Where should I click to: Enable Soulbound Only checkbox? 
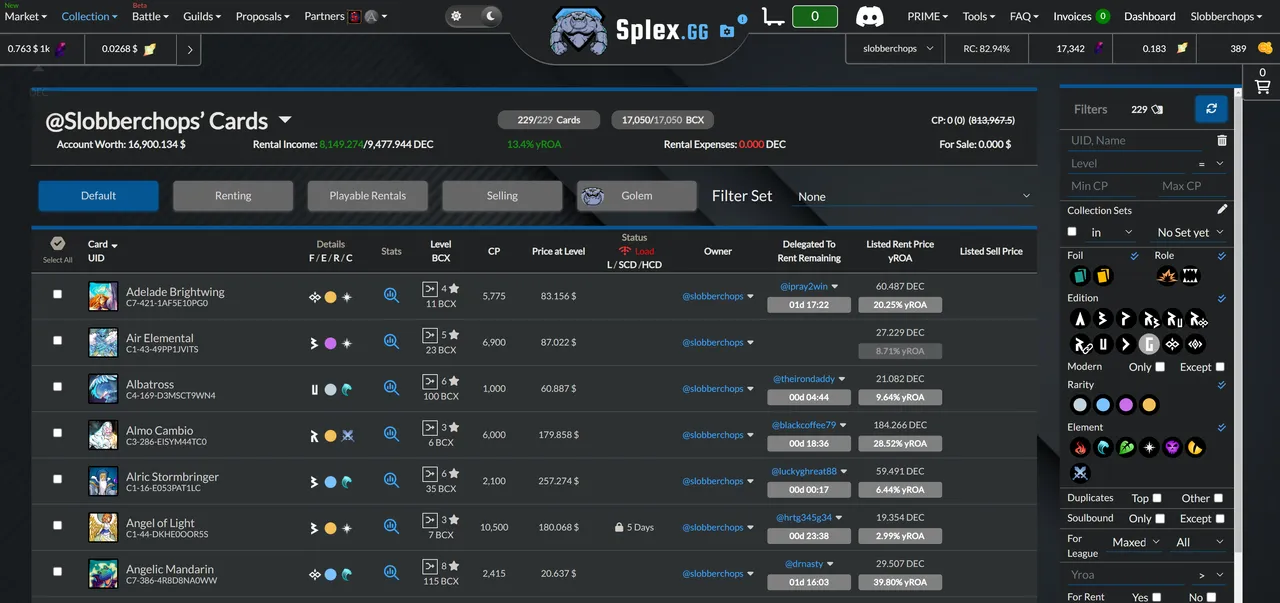click(1160, 518)
